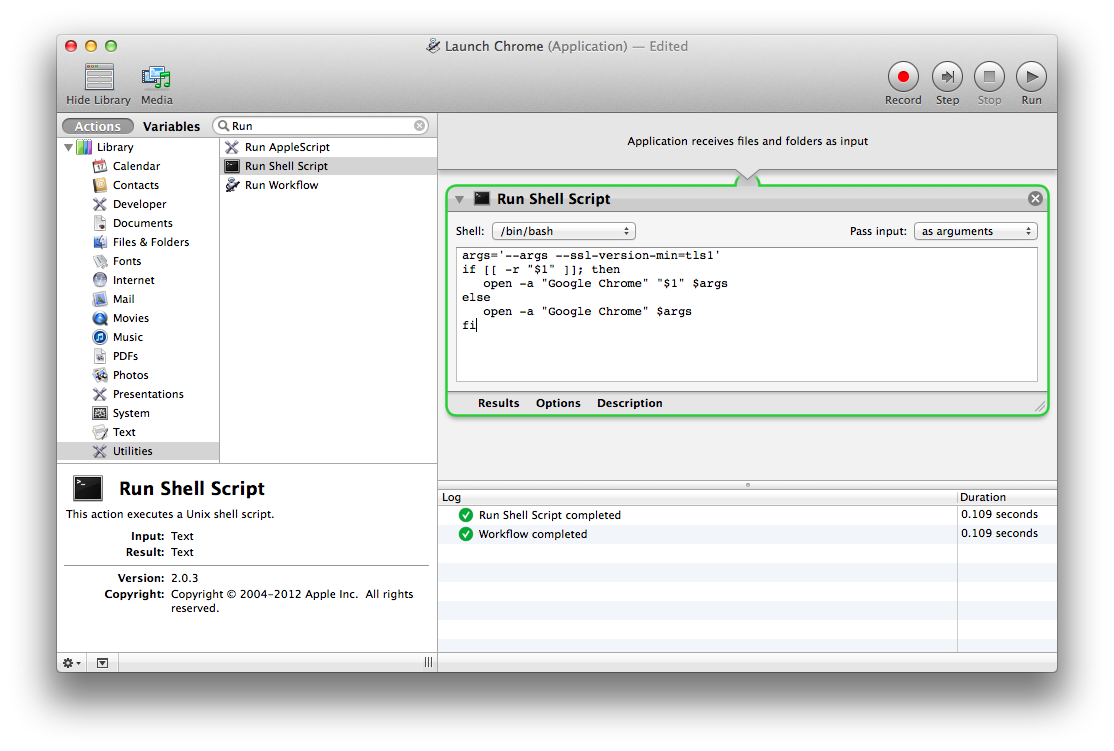The image size is (1114, 751).
Task: Click the 0.109 seconds duration for Workflow completed
Action: click(x=999, y=534)
